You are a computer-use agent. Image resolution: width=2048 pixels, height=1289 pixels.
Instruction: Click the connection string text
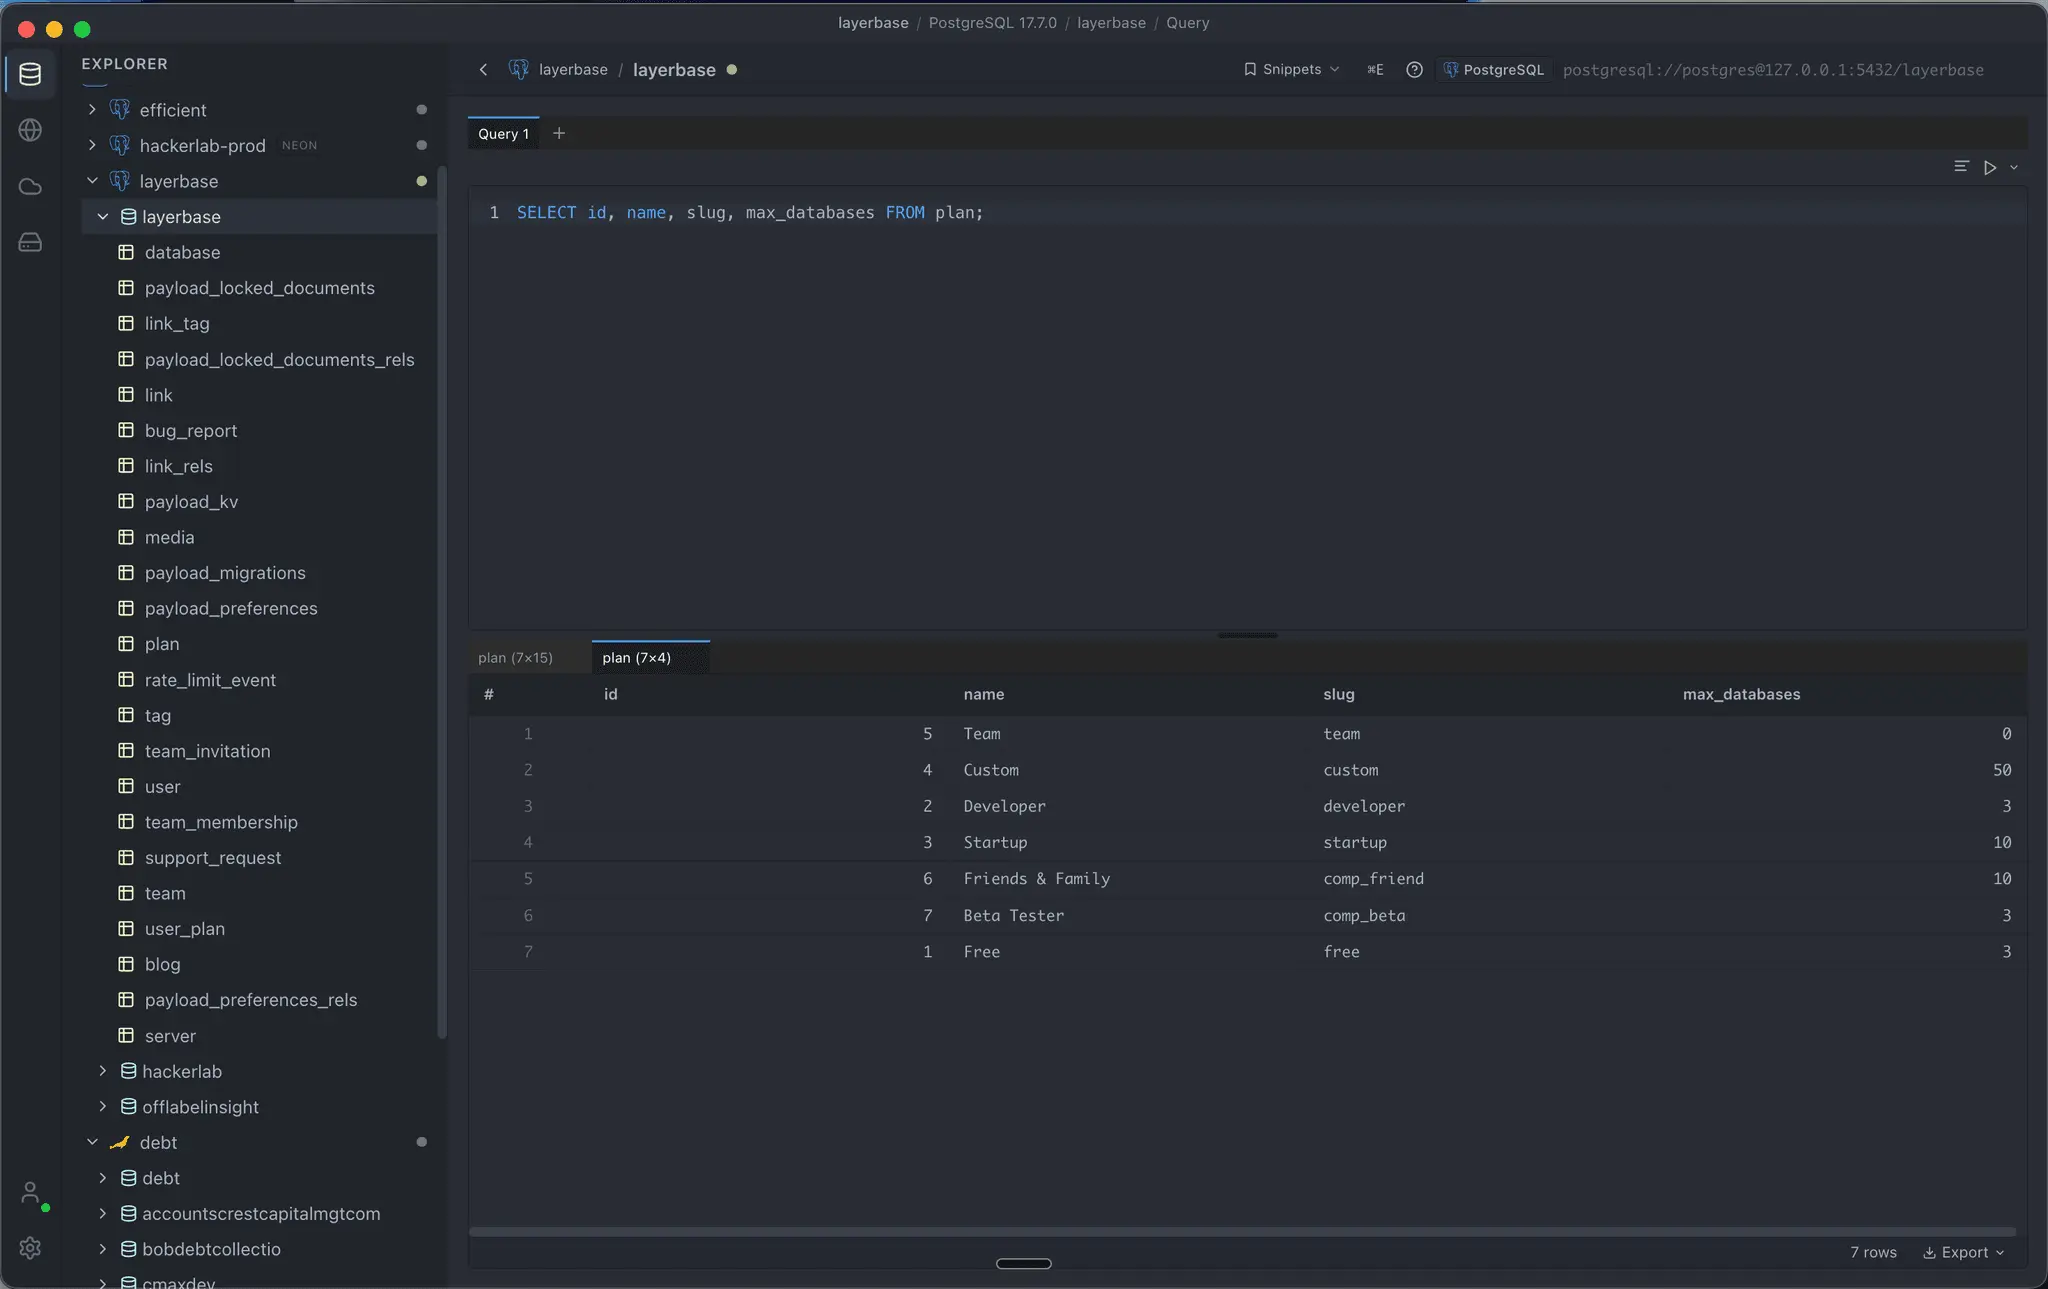click(1773, 69)
